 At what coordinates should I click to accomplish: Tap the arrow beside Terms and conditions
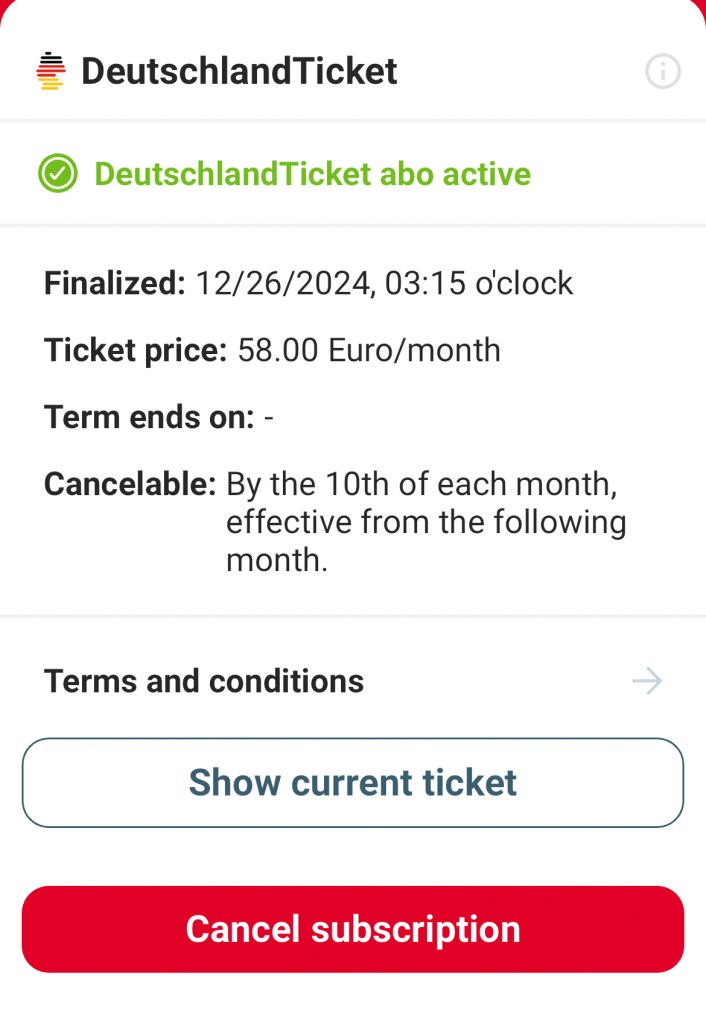point(647,682)
